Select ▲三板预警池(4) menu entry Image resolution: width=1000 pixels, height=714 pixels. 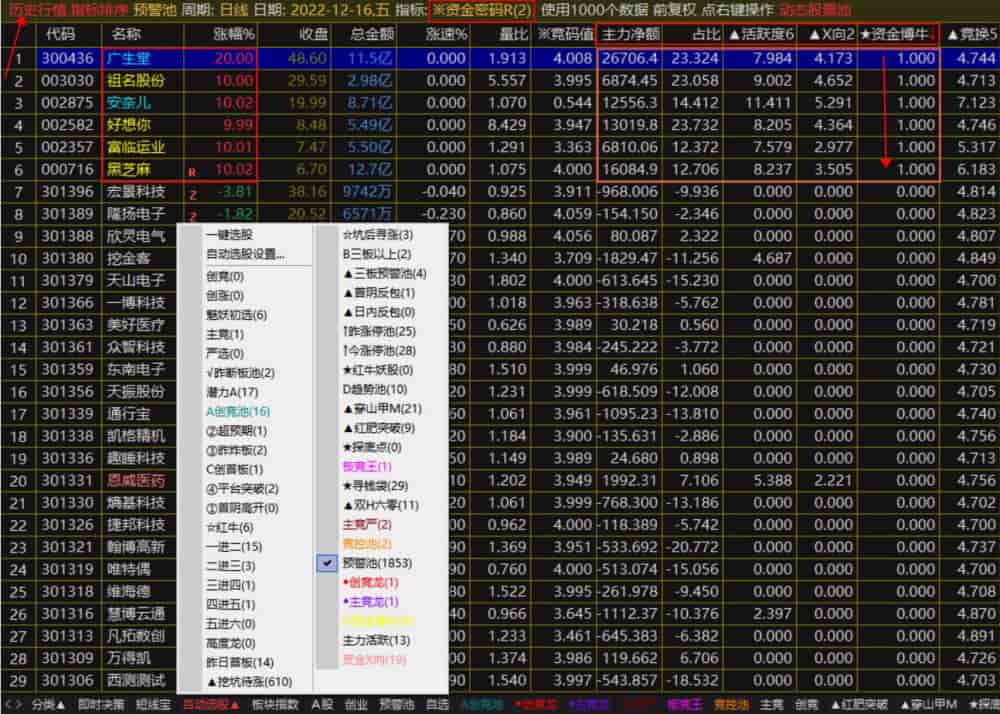point(385,273)
